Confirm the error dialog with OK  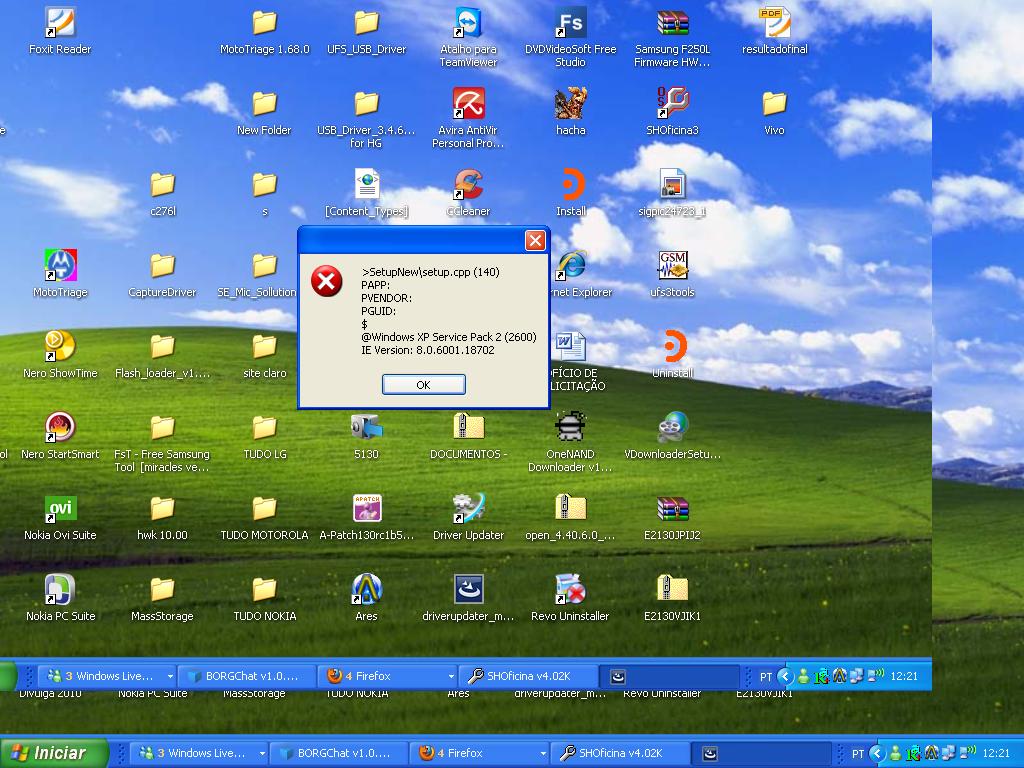click(423, 385)
